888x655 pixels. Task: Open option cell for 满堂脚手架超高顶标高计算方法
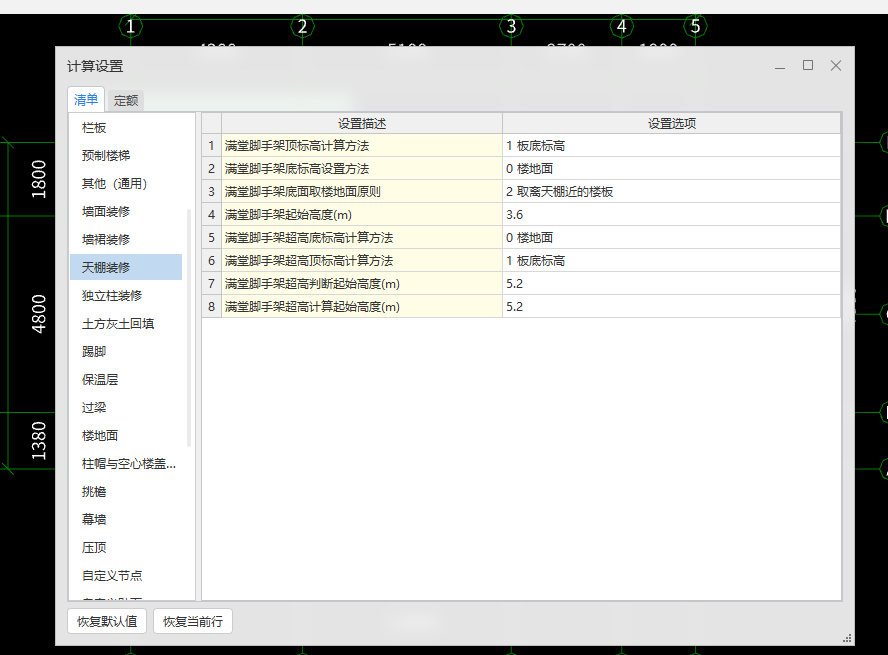(x=671, y=261)
